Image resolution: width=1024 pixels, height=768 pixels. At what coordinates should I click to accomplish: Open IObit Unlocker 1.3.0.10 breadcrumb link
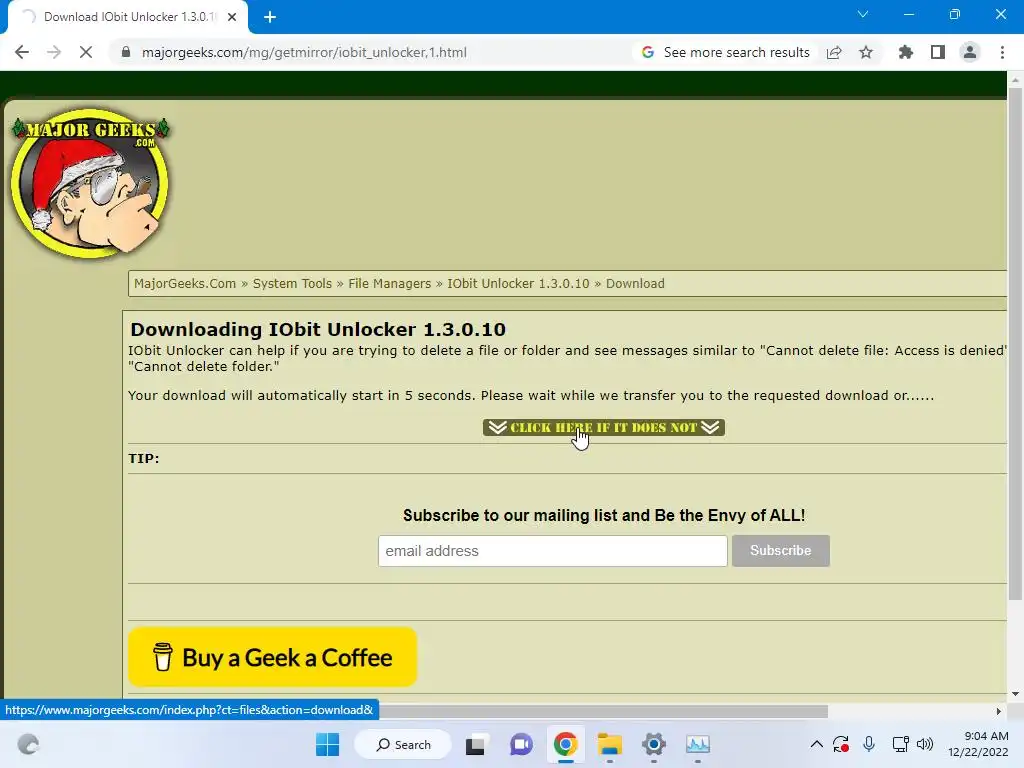pos(518,283)
